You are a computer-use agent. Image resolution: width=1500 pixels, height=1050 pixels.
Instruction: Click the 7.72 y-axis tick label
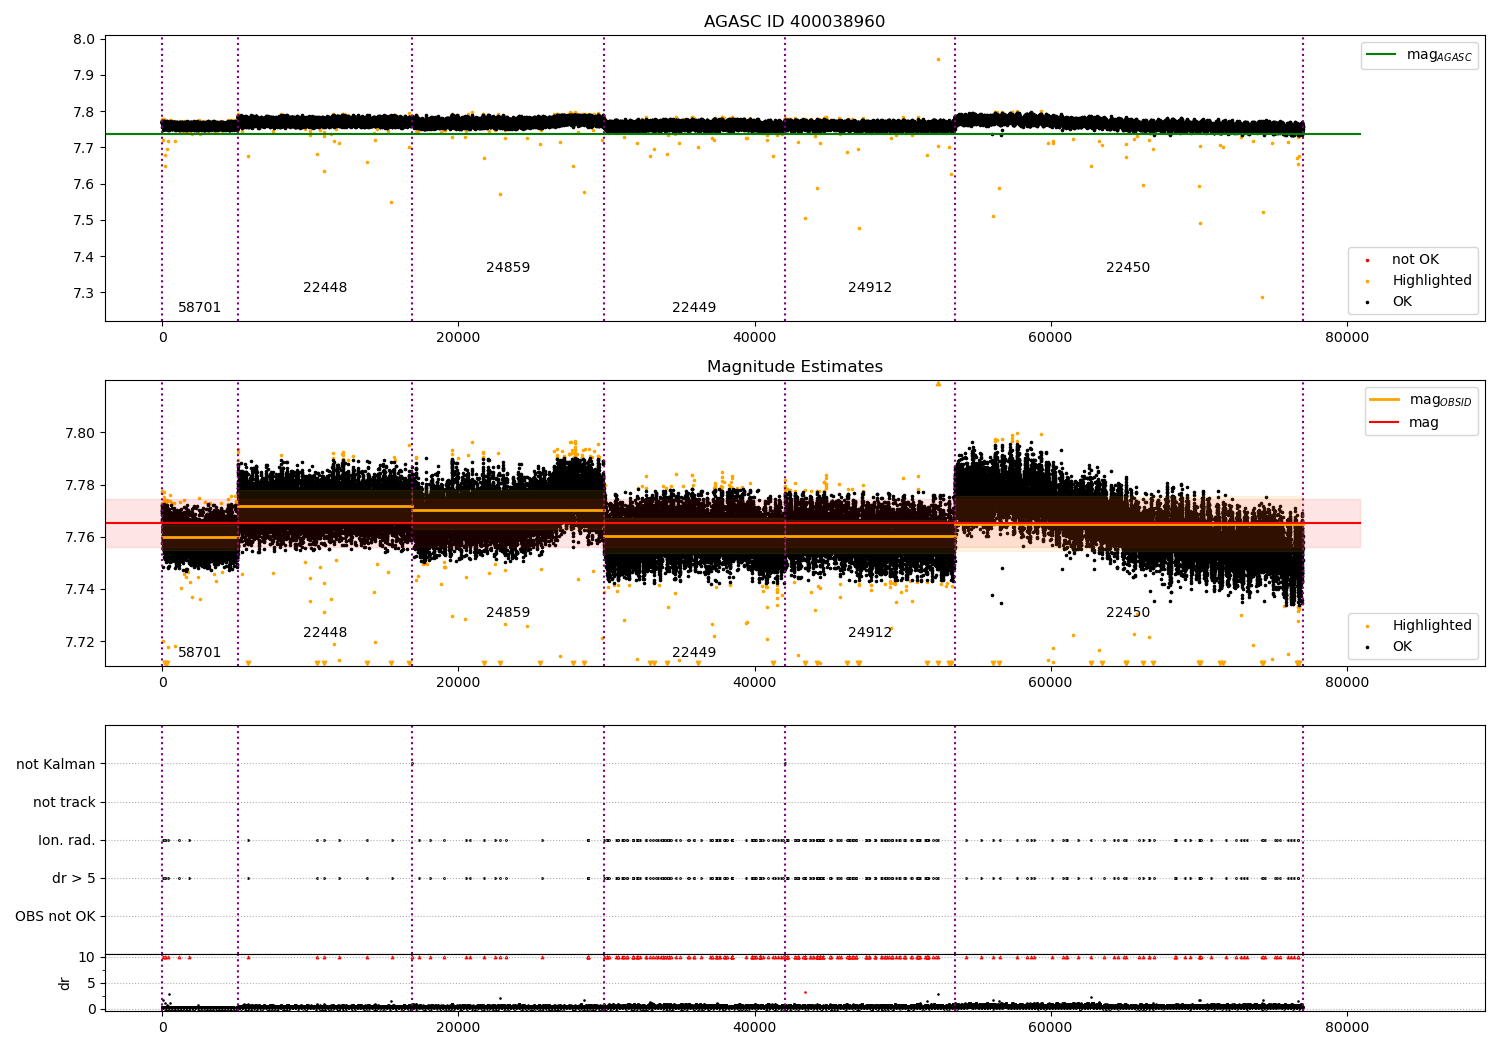(x=80, y=641)
